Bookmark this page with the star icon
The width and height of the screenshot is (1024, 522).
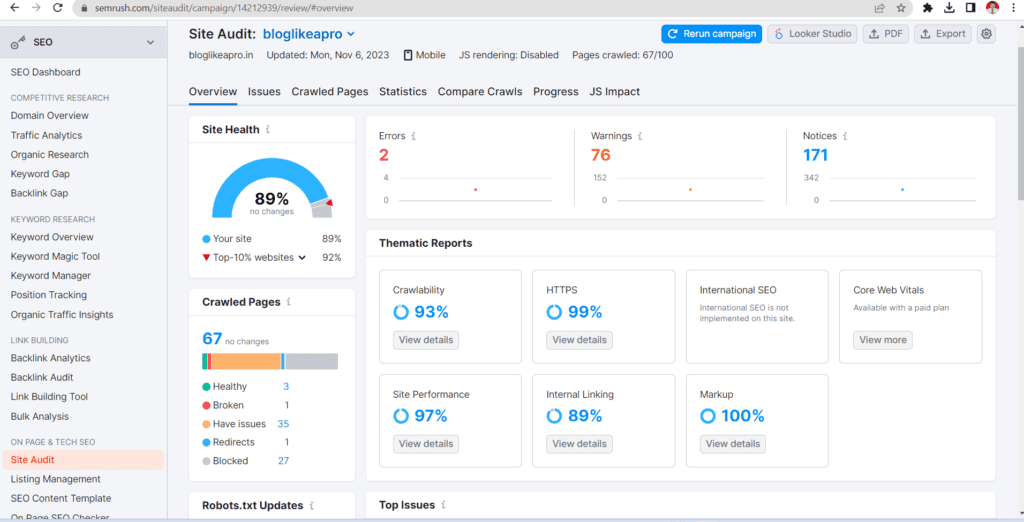click(x=901, y=8)
